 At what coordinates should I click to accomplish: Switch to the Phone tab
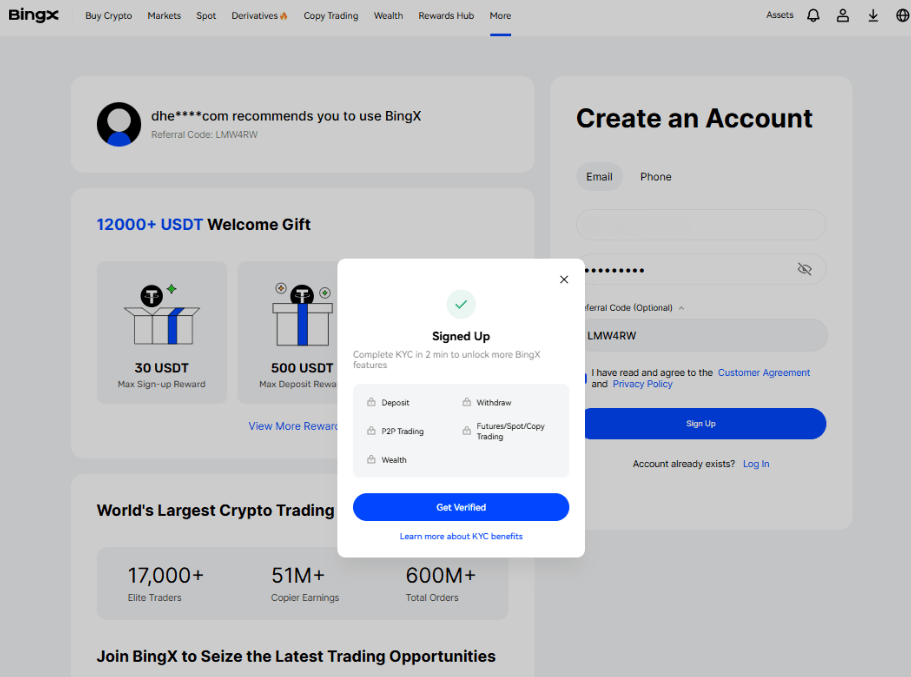coord(655,177)
